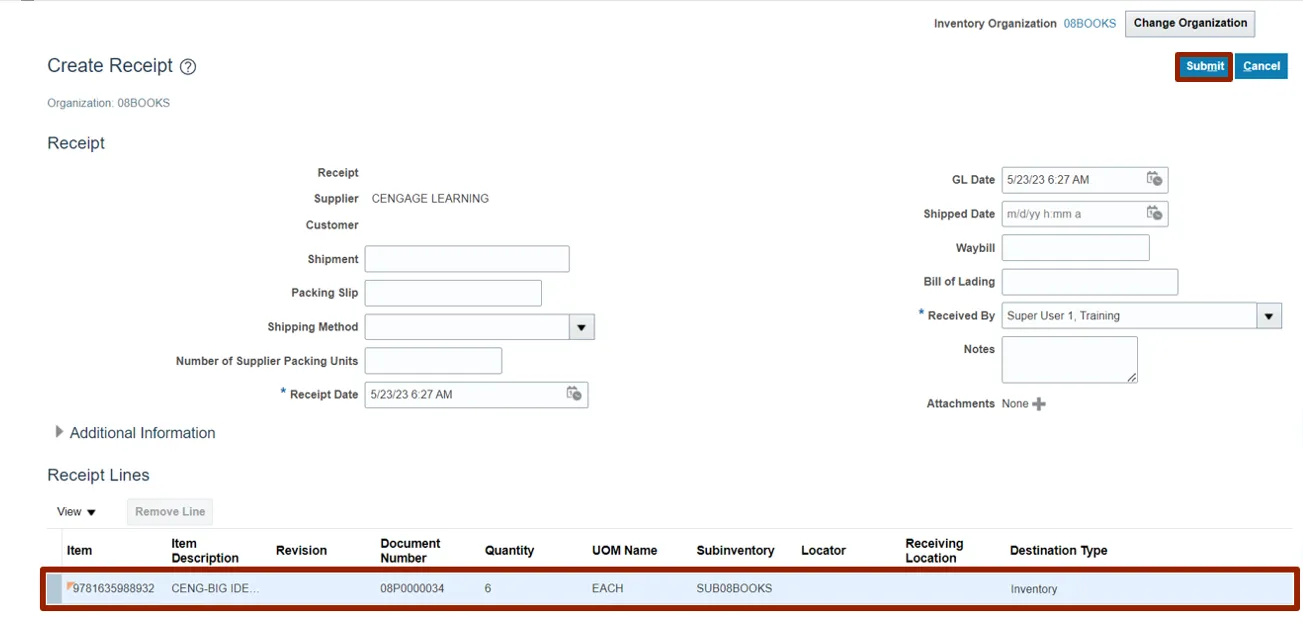
Task: Open the Create Receipt help icon
Action: coord(188,67)
